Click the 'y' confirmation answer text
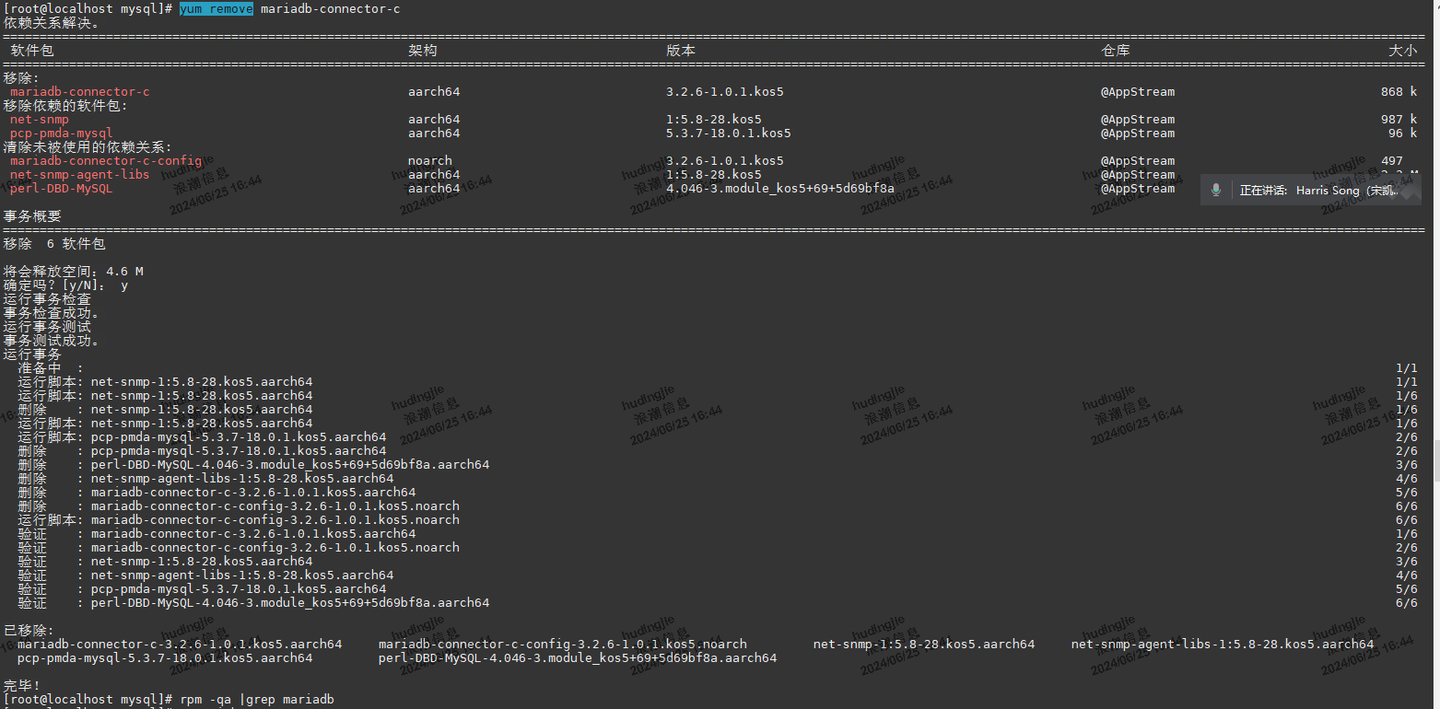1440x709 pixels. pos(124,285)
